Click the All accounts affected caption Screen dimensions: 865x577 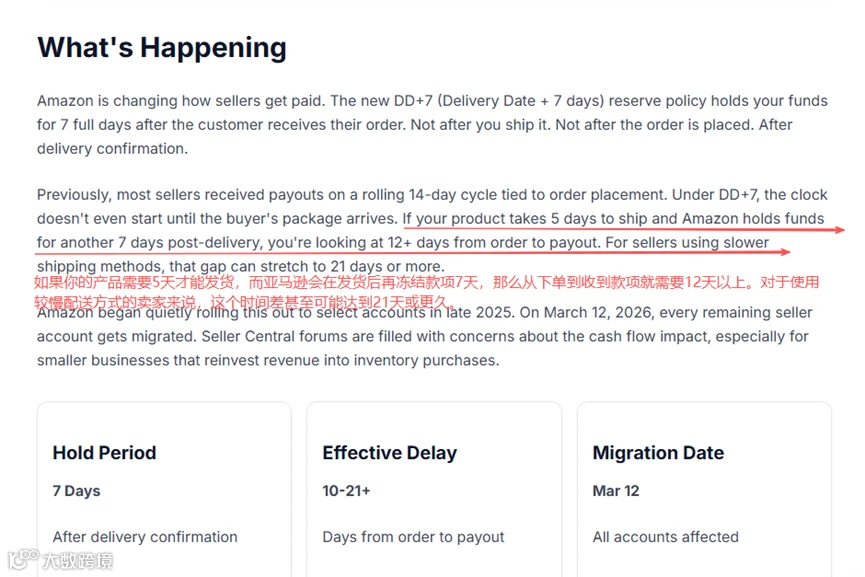(x=665, y=537)
